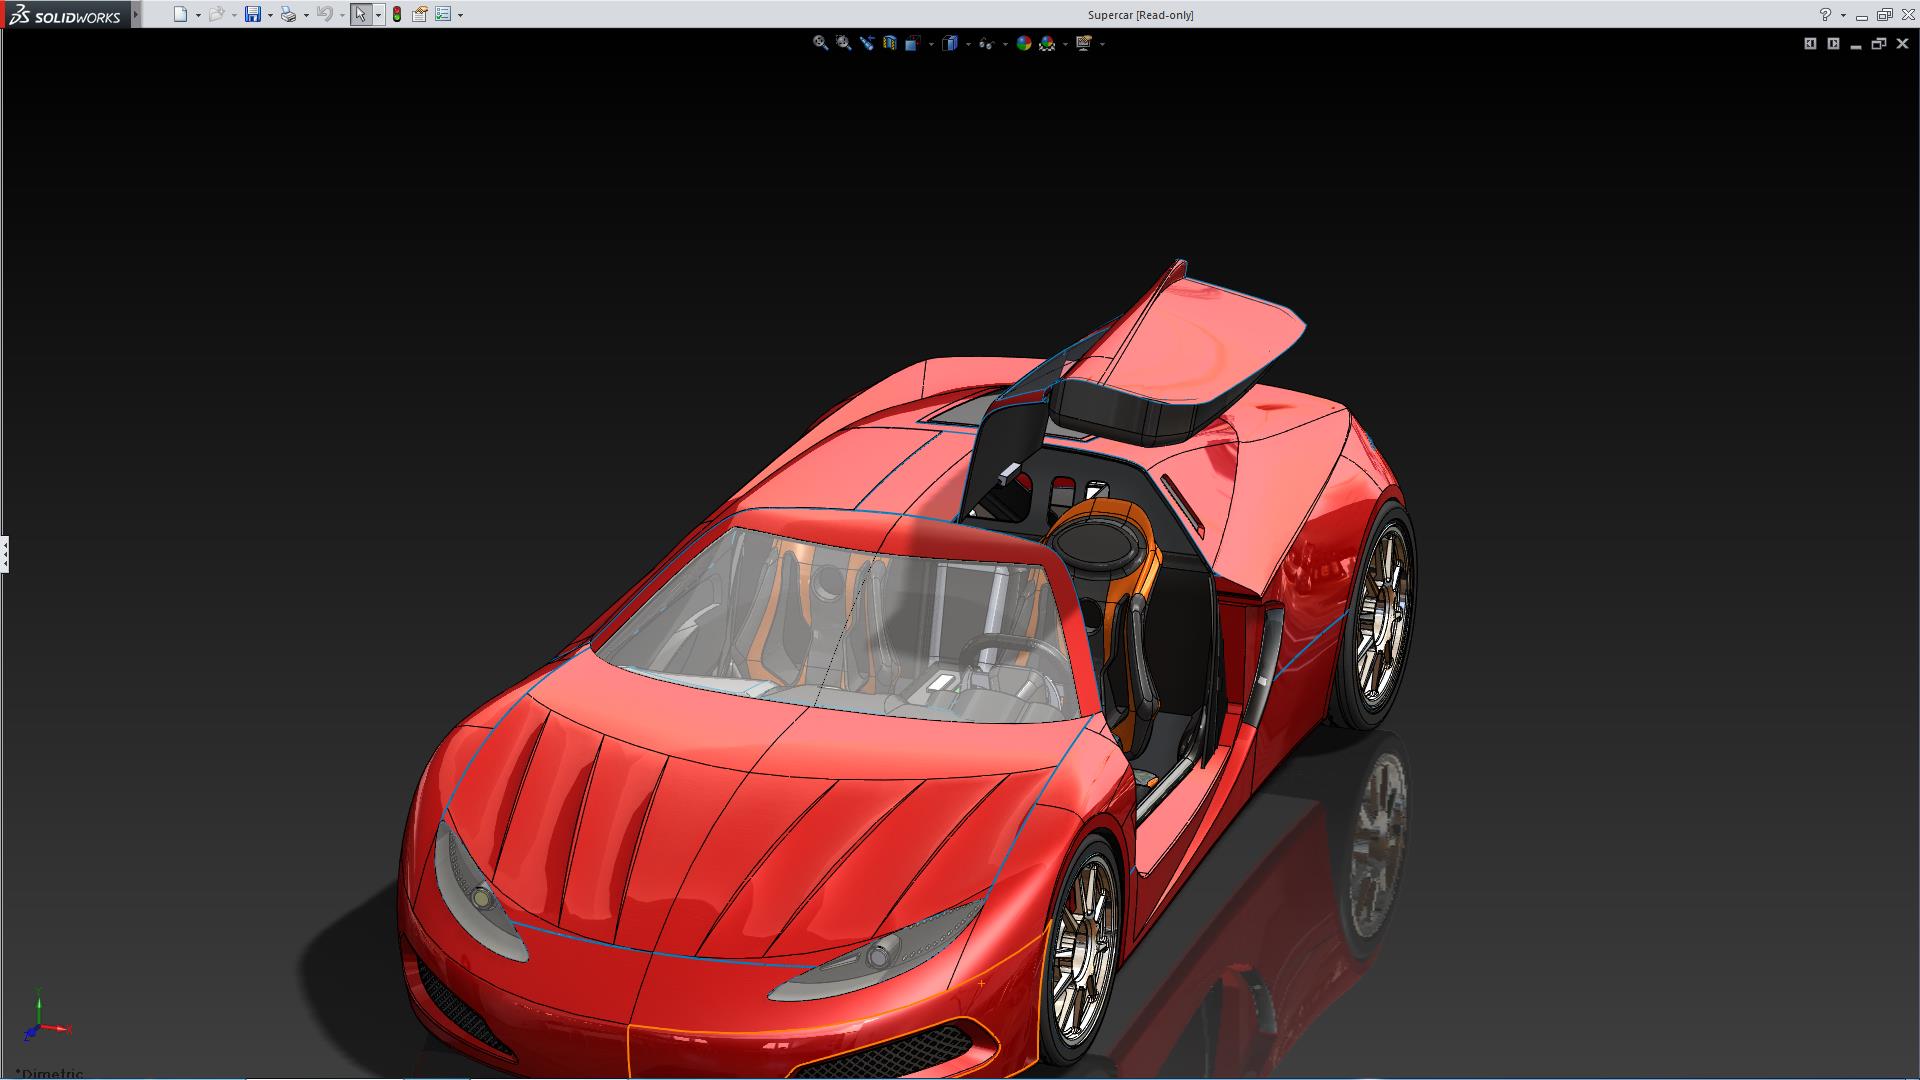Screen dimensions: 1920x1080
Task: Toggle the Select arrow tool
Action: (x=360, y=14)
